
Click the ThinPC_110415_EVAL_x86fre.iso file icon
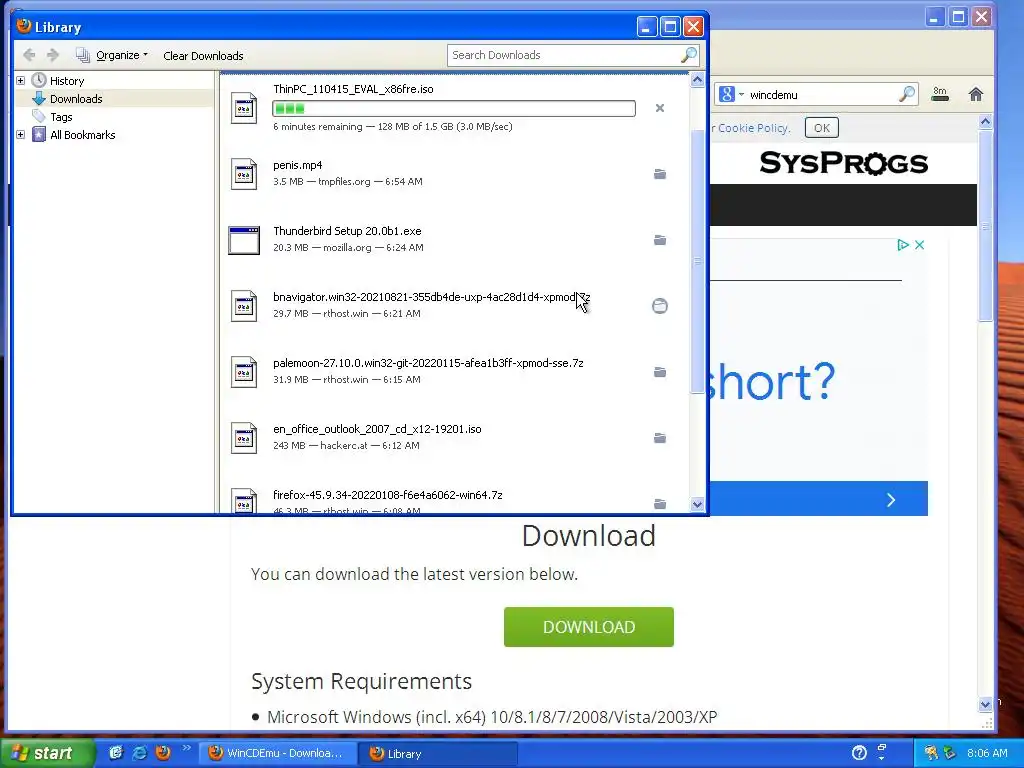pos(244,108)
